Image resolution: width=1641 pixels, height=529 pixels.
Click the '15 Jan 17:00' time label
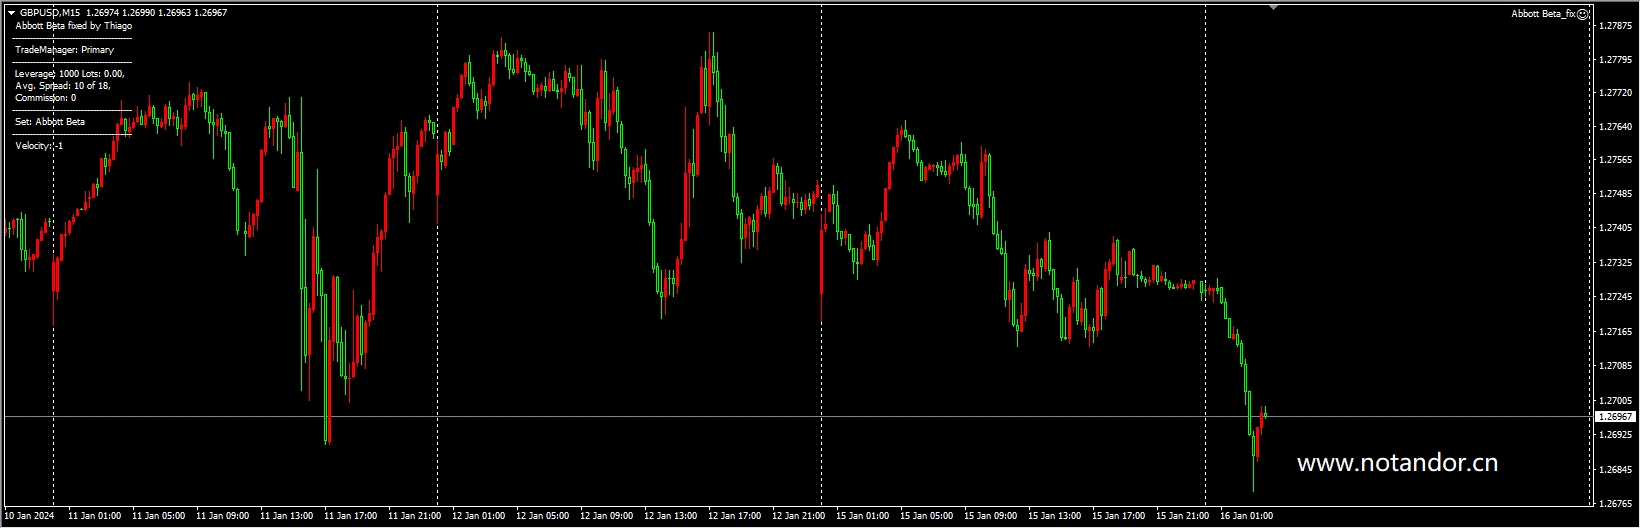coord(1119,516)
